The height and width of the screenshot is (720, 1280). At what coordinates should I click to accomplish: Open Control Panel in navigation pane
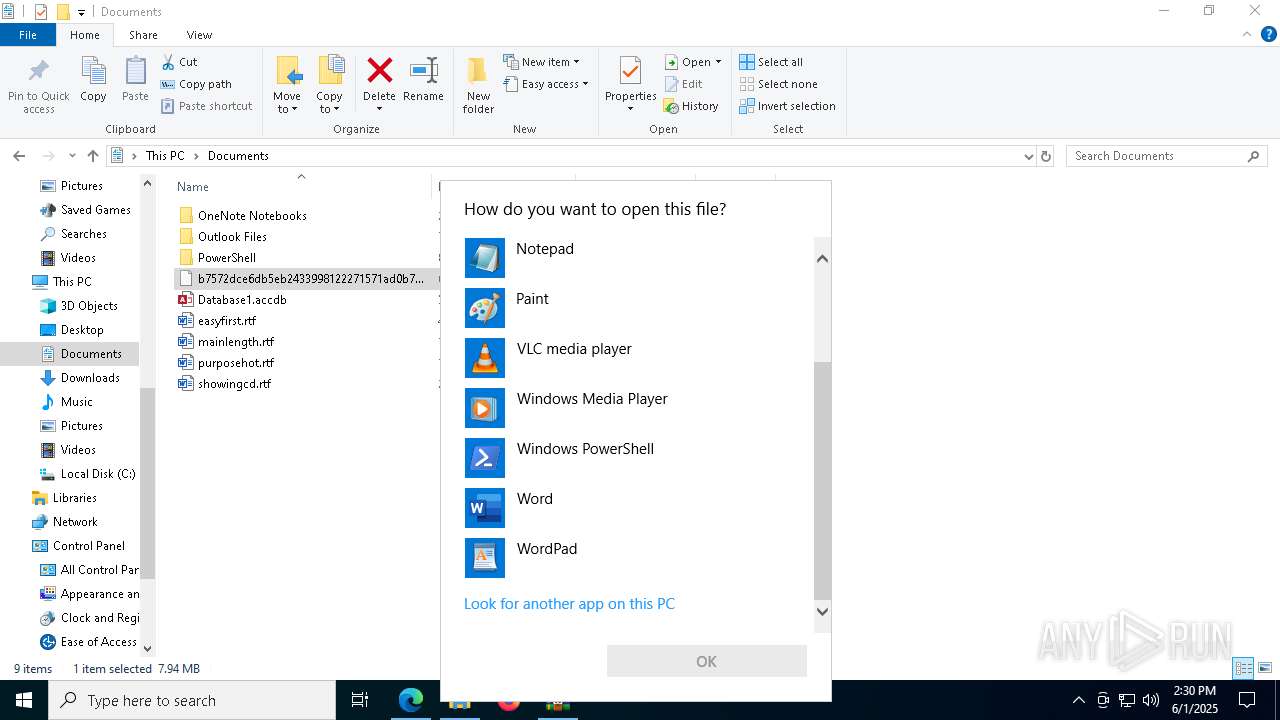point(89,546)
